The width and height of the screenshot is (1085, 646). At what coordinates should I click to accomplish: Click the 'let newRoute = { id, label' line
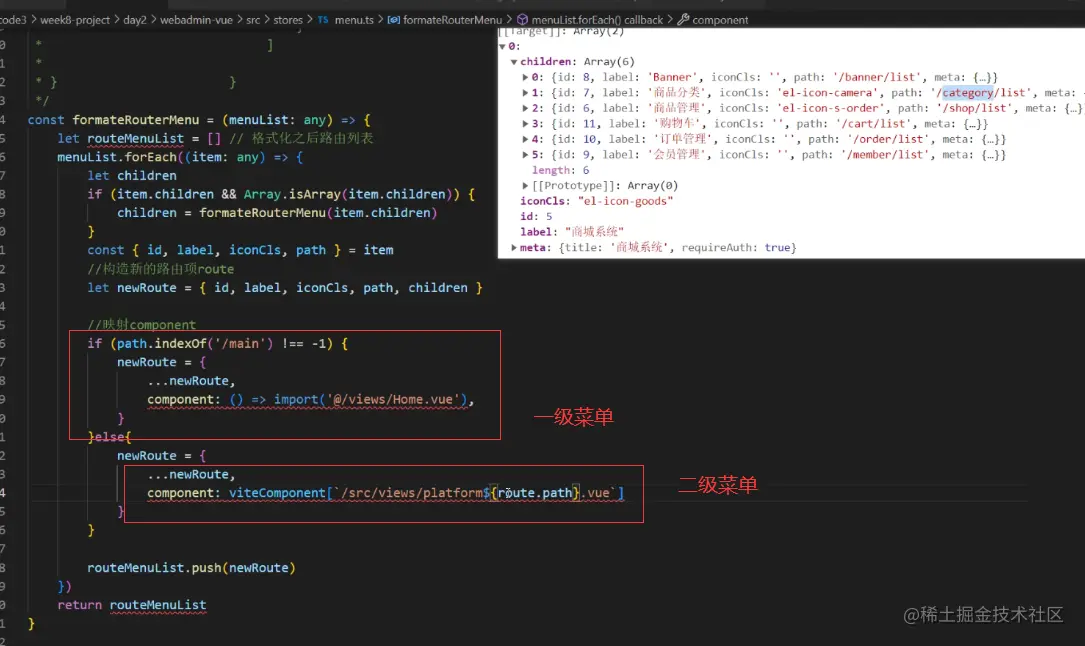(285, 288)
